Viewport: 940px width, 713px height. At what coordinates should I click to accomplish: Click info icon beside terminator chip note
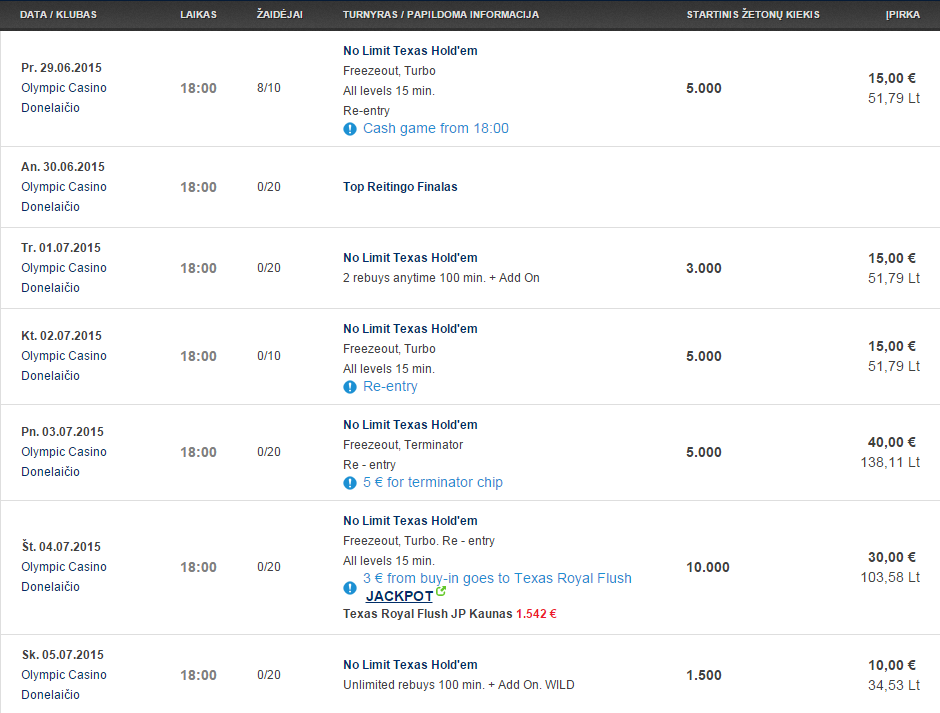(350, 483)
